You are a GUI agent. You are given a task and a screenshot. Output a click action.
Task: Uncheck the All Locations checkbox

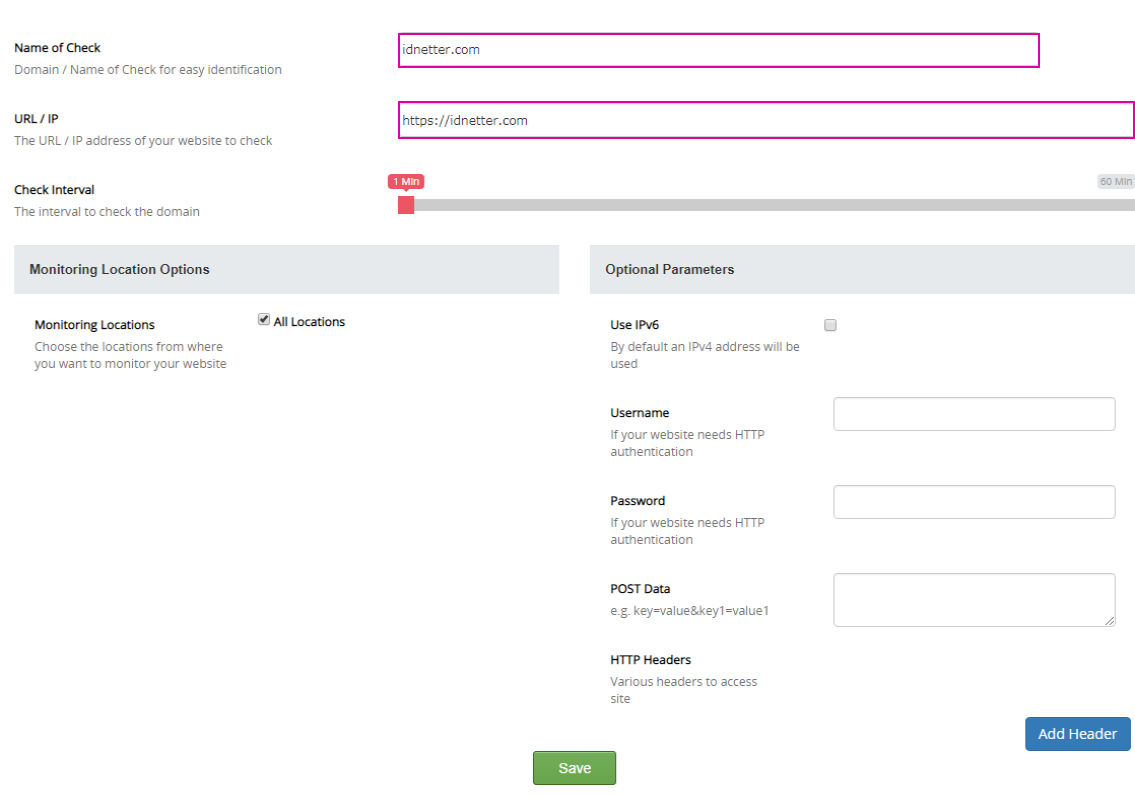[x=264, y=320]
